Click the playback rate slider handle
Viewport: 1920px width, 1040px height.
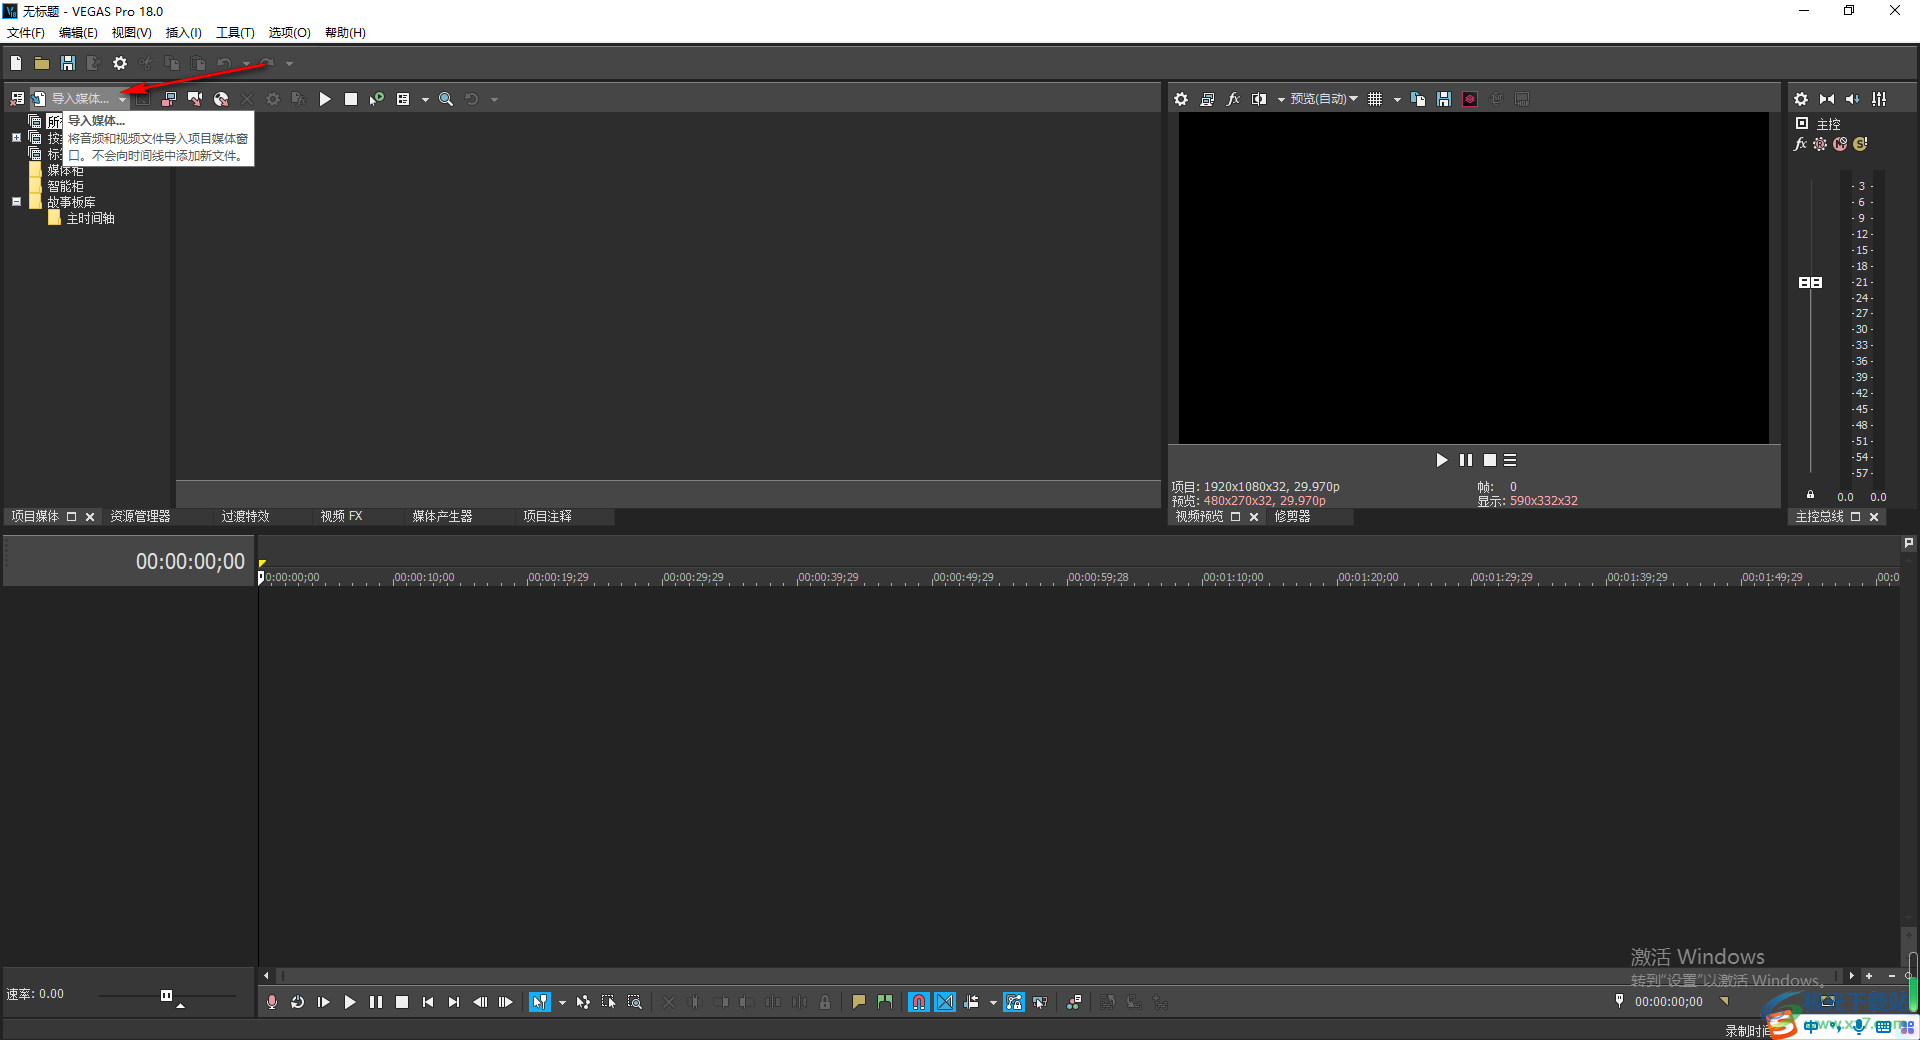click(x=166, y=995)
